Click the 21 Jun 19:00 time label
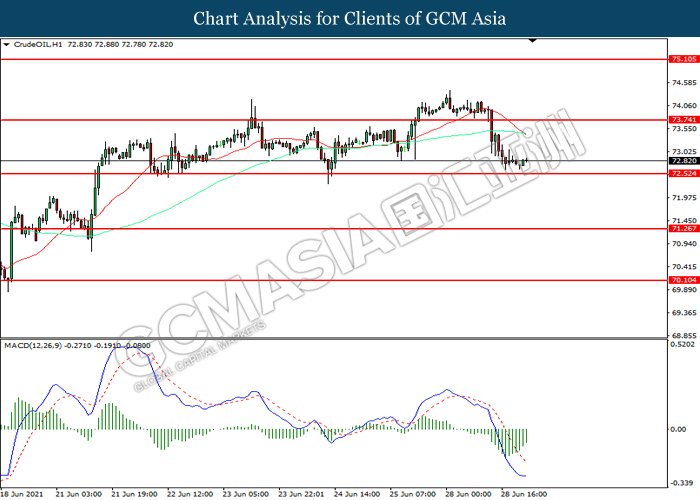700x500 pixels. [x=134, y=494]
